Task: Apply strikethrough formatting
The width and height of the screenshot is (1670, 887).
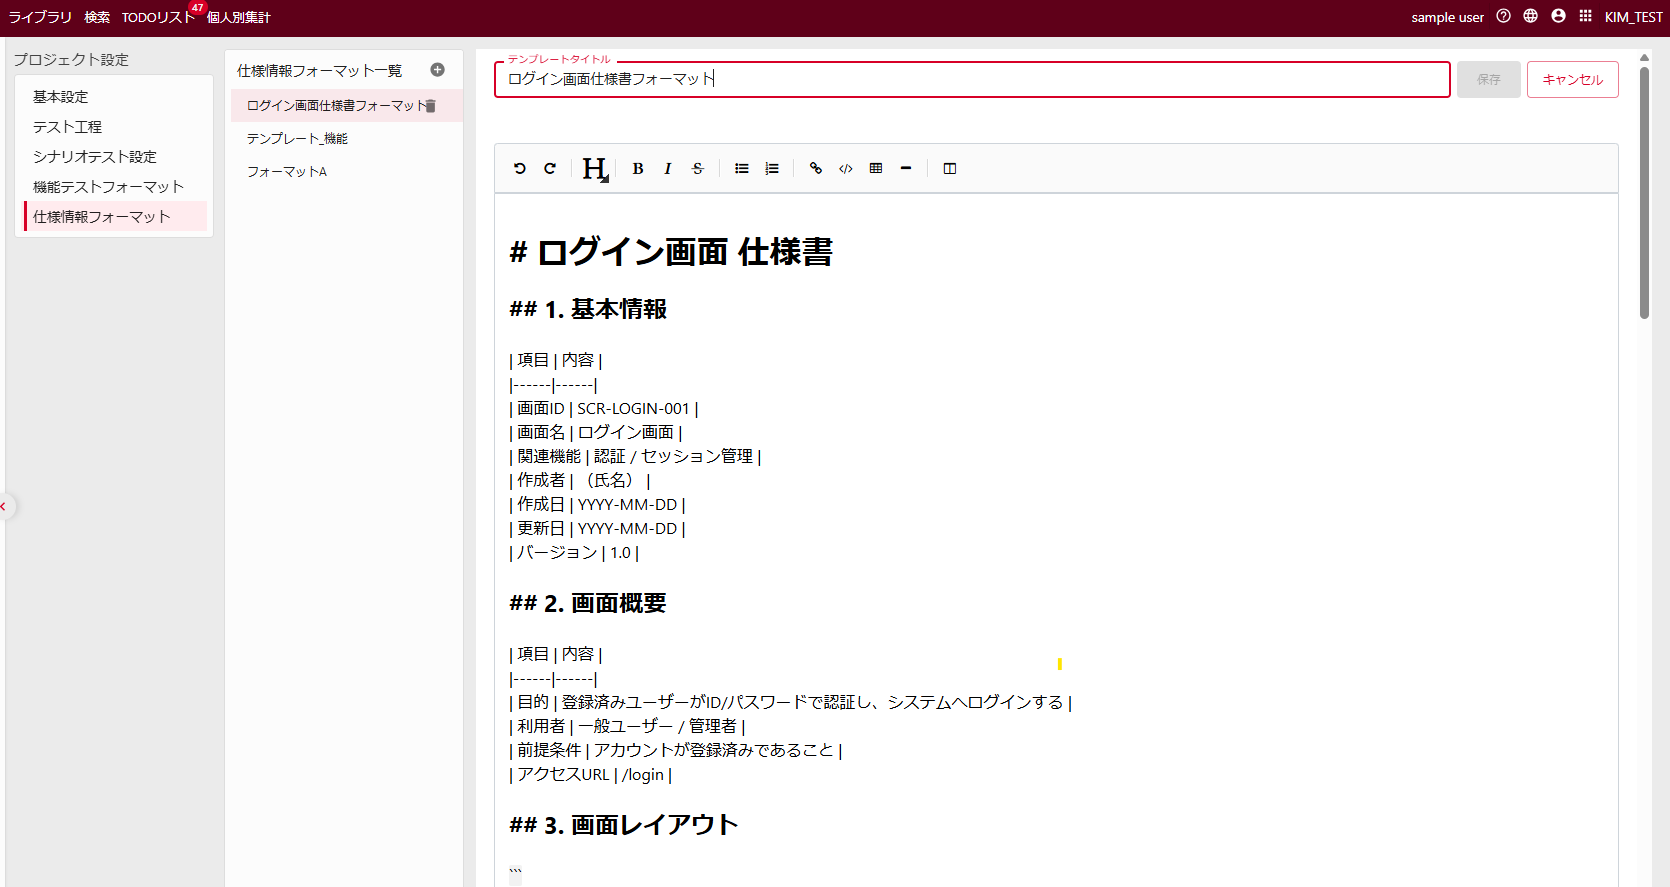Action: tap(697, 169)
